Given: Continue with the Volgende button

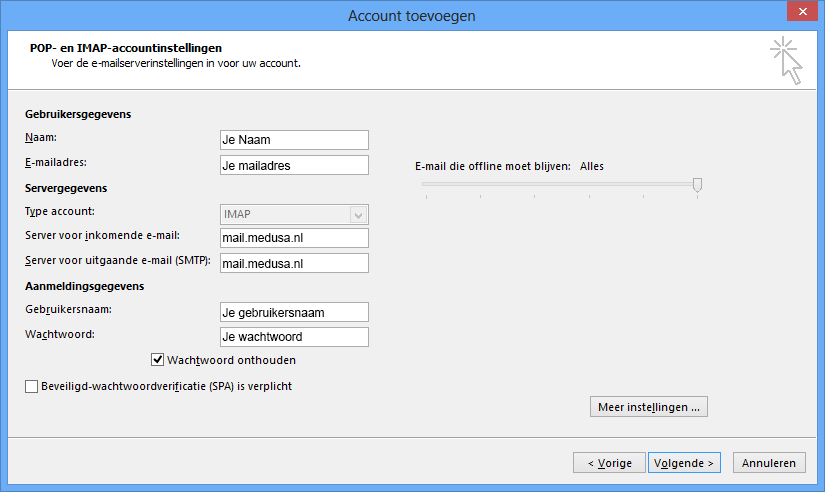Looking at the screenshot, I should pyautogui.click(x=684, y=463).
